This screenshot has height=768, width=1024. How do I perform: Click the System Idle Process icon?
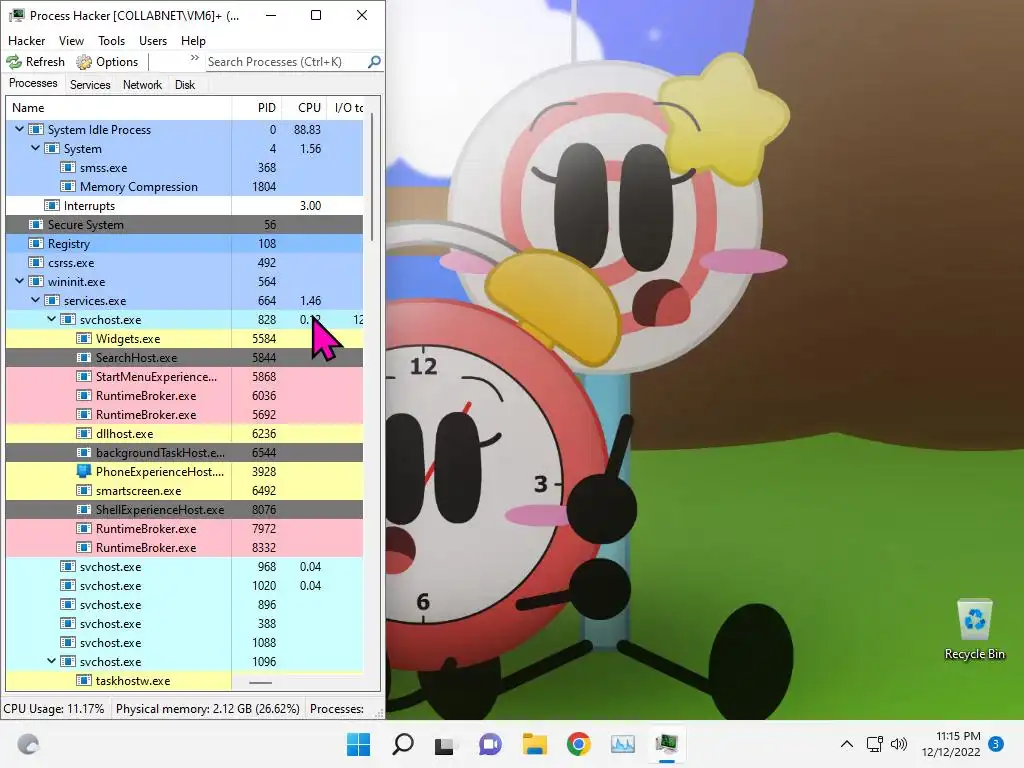pyautogui.click(x=36, y=129)
